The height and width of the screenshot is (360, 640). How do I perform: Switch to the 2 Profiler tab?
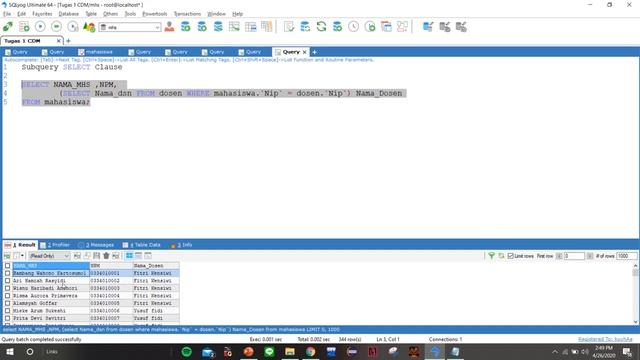(55, 245)
